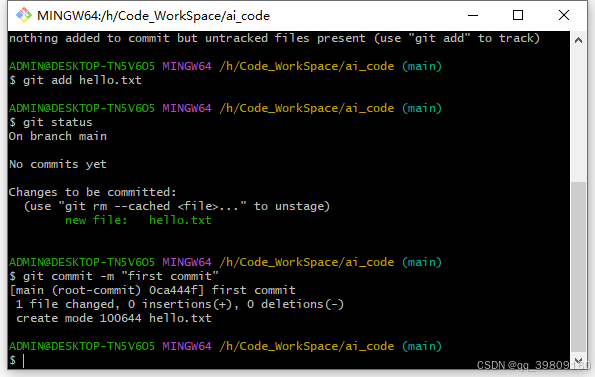Click the 'No commits yet' line
The width and height of the screenshot is (595, 377).
[58, 164]
